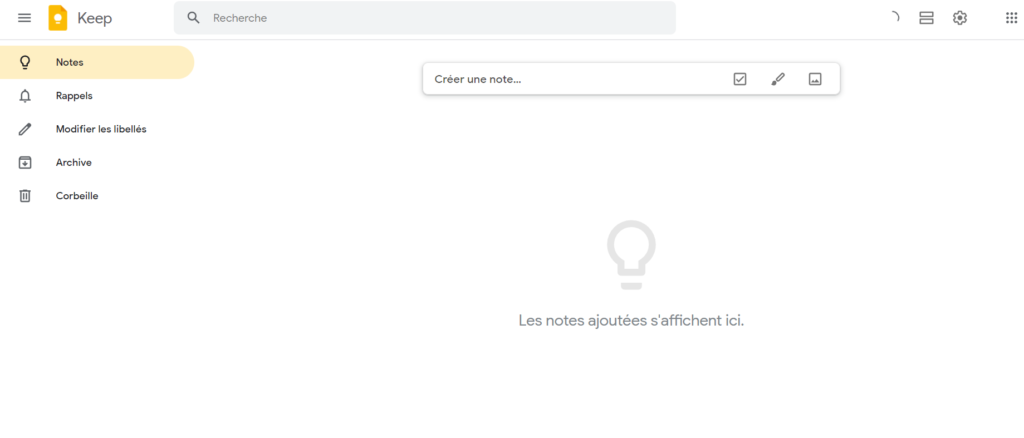Open Modifier les libellés
Viewport: 1024px width, 438px height.
(x=101, y=129)
